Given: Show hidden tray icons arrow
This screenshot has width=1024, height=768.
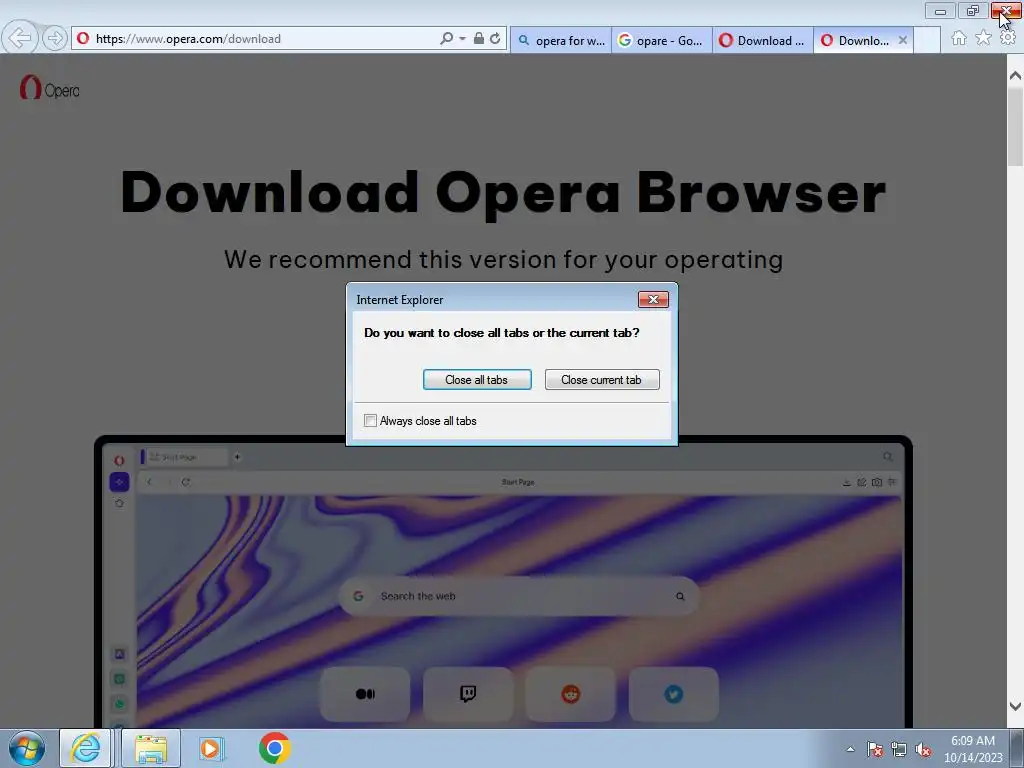Looking at the screenshot, I should 850,749.
